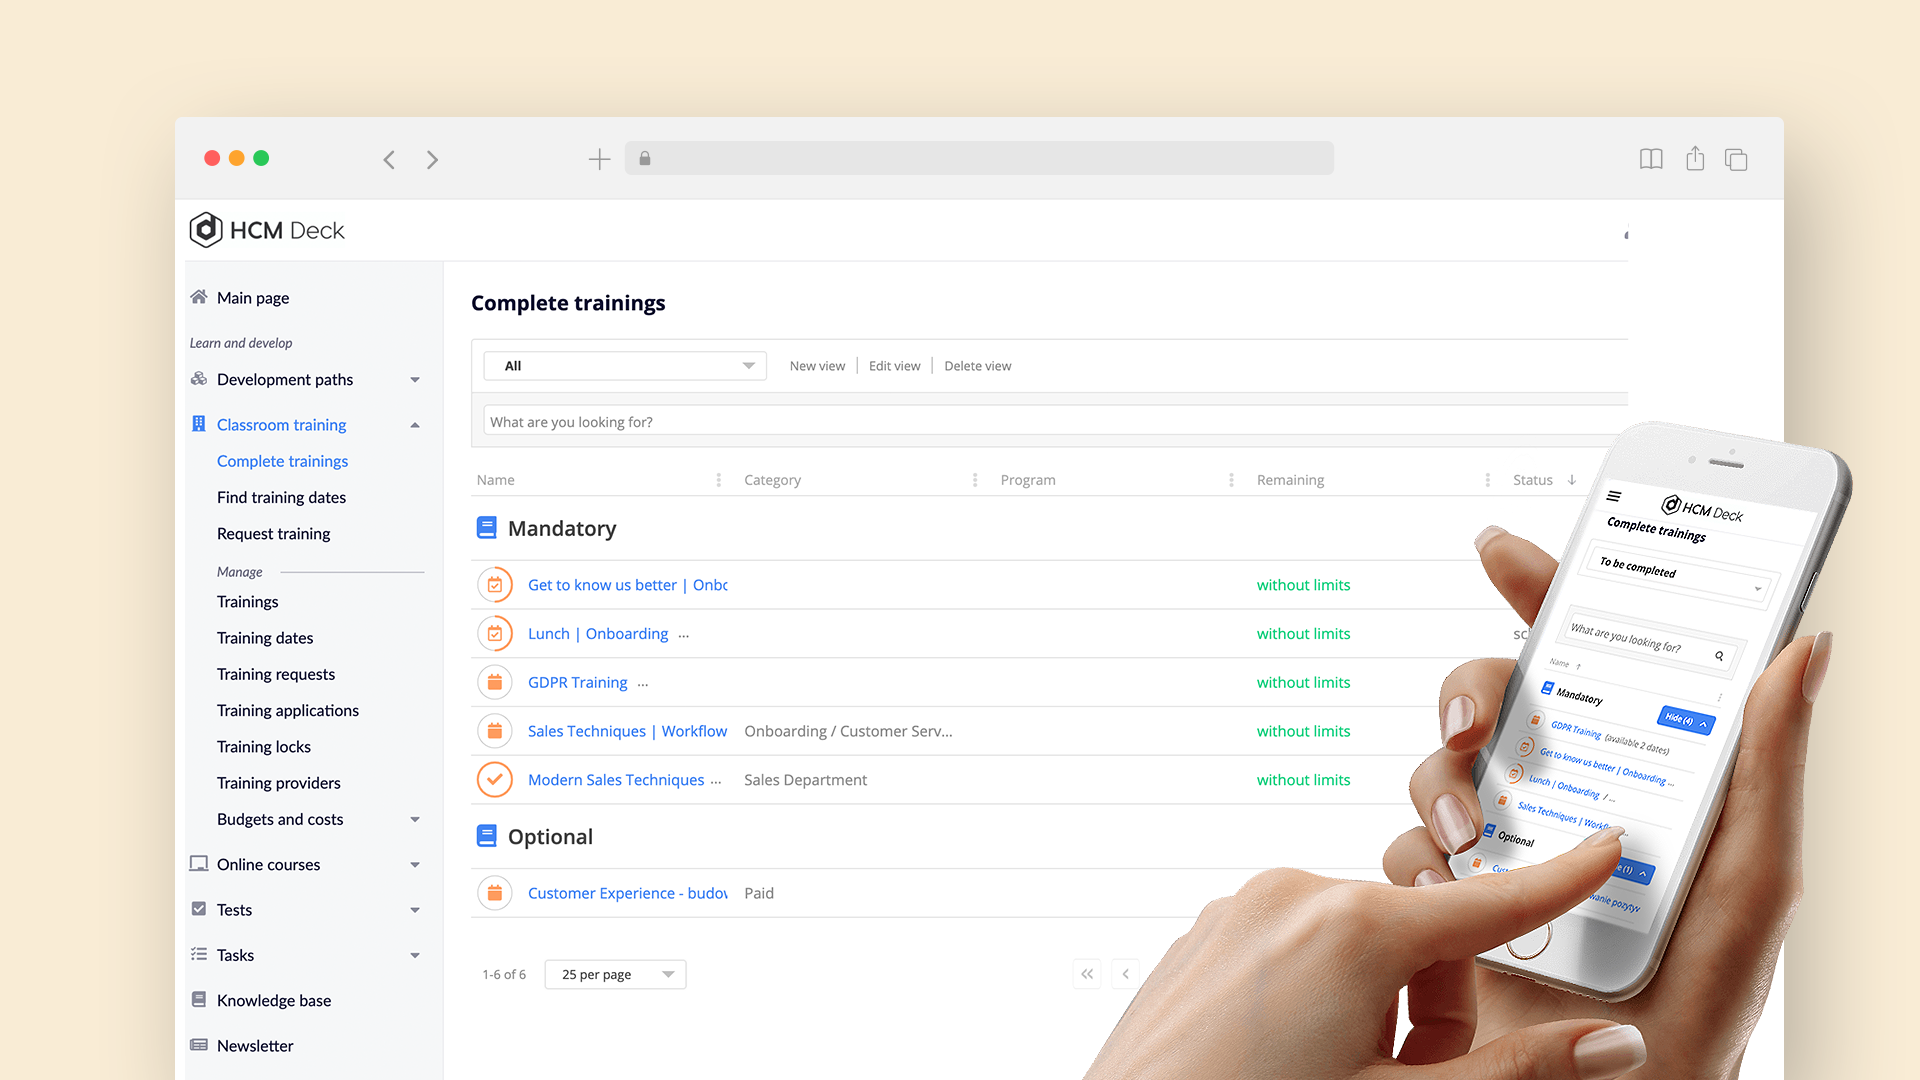
Task: Click the Tests checkbox icon in sidebar
Action: coord(199,909)
